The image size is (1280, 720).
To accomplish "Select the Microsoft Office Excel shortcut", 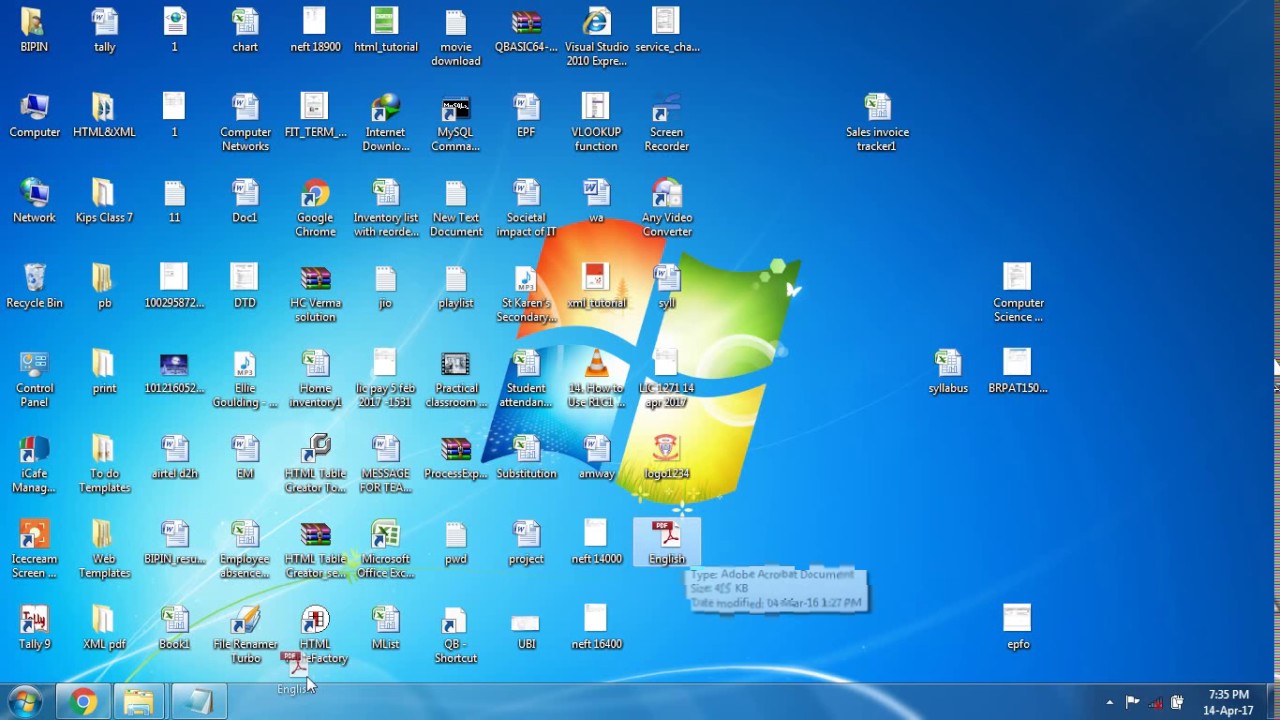I will point(385,534).
